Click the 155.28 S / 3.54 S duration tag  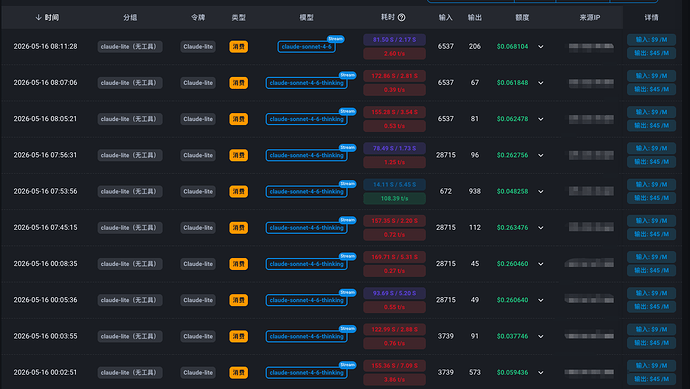pyautogui.click(x=394, y=112)
